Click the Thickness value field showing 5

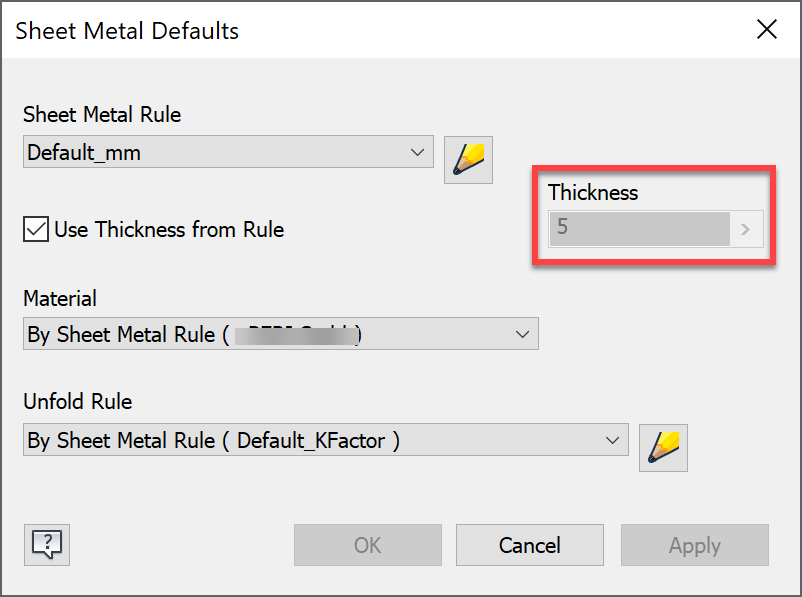point(640,229)
